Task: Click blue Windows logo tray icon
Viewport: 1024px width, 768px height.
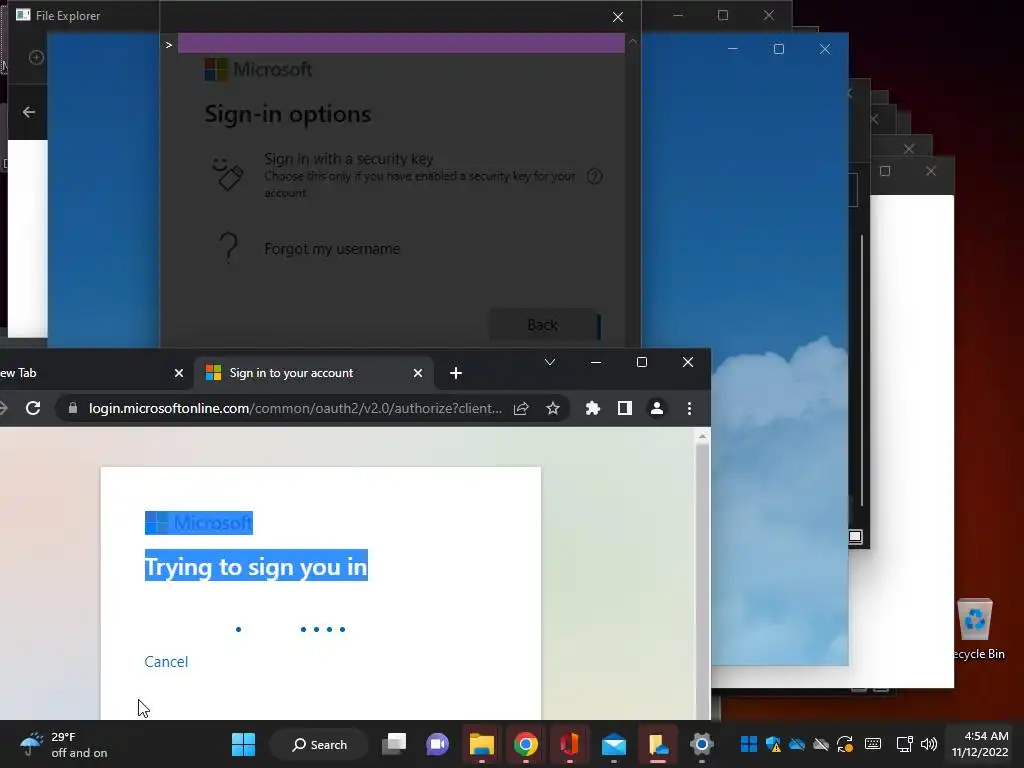Action: click(x=749, y=744)
